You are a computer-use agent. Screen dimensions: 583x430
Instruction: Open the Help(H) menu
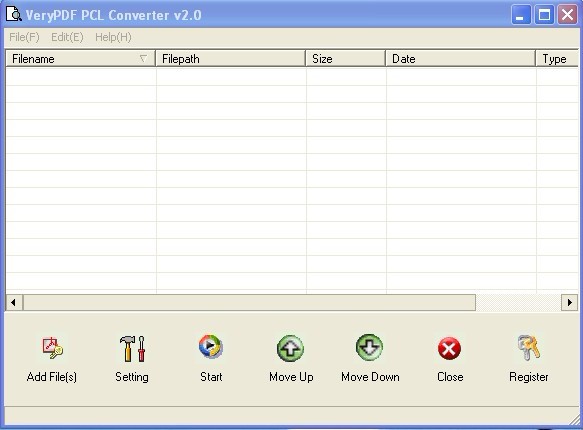pyautogui.click(x=113, y=37)
